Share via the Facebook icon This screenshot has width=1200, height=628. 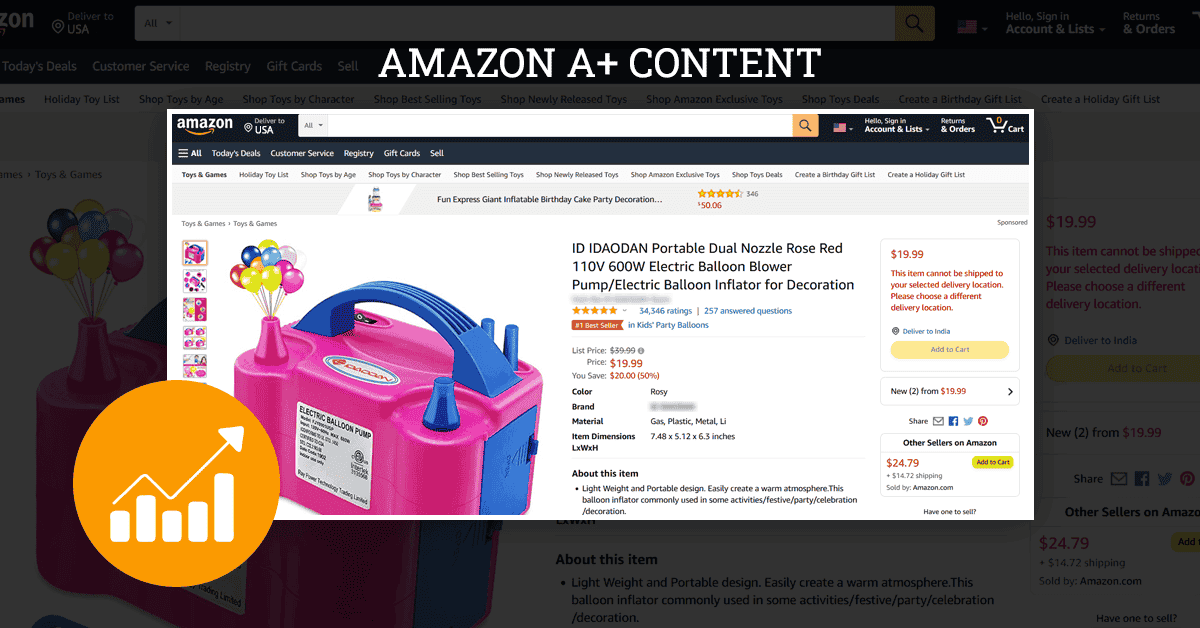pos(953,421)
